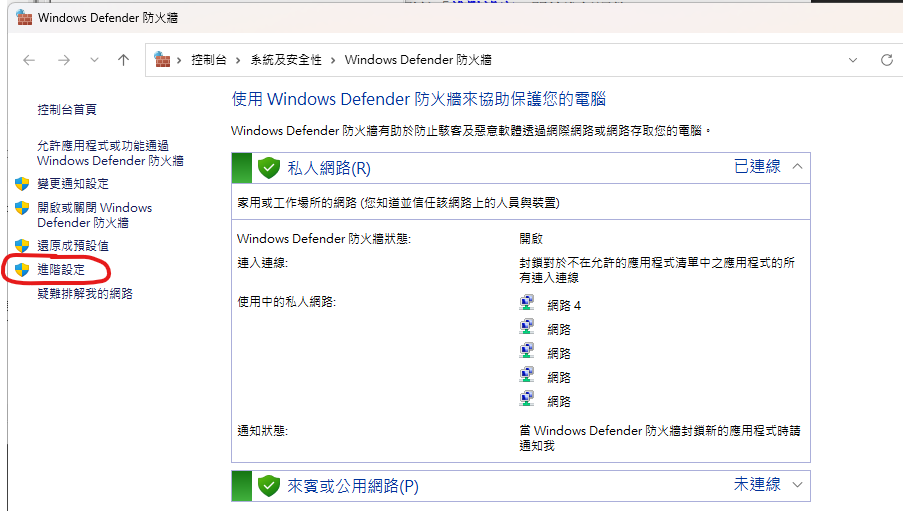The width and height of the screenshot is (903, 511).
Task: Click the network icon next to 網路 4
Action: tap(527, 304)
